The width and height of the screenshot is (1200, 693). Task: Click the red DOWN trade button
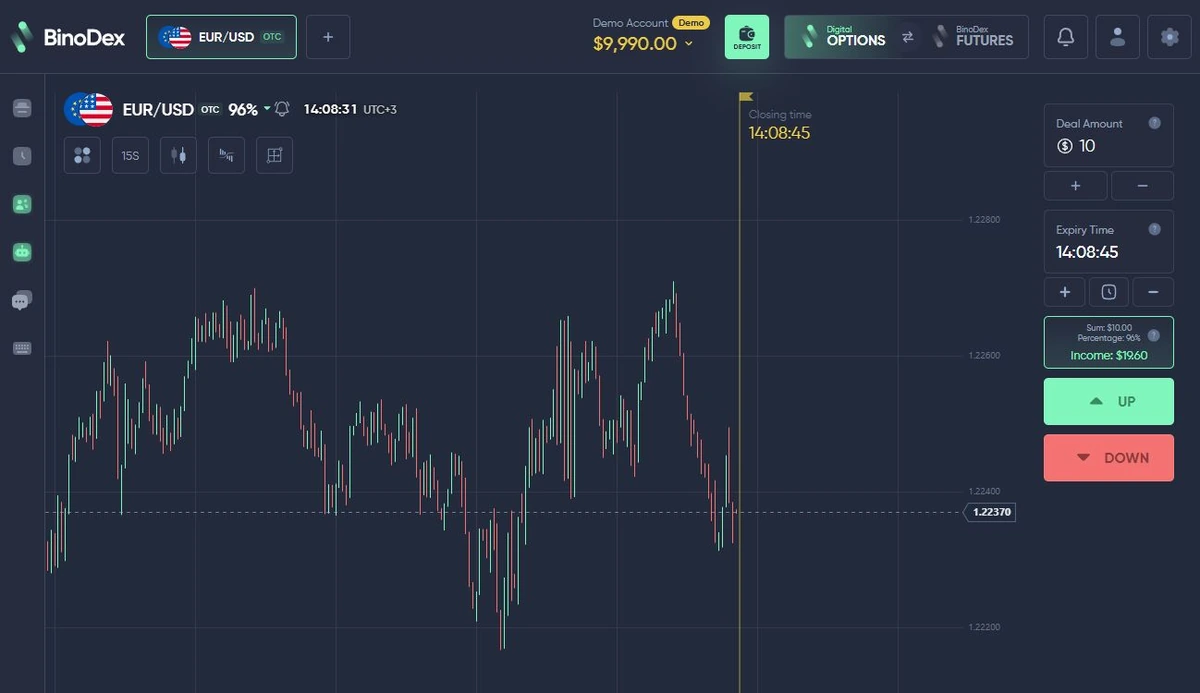coord(1108,457)
